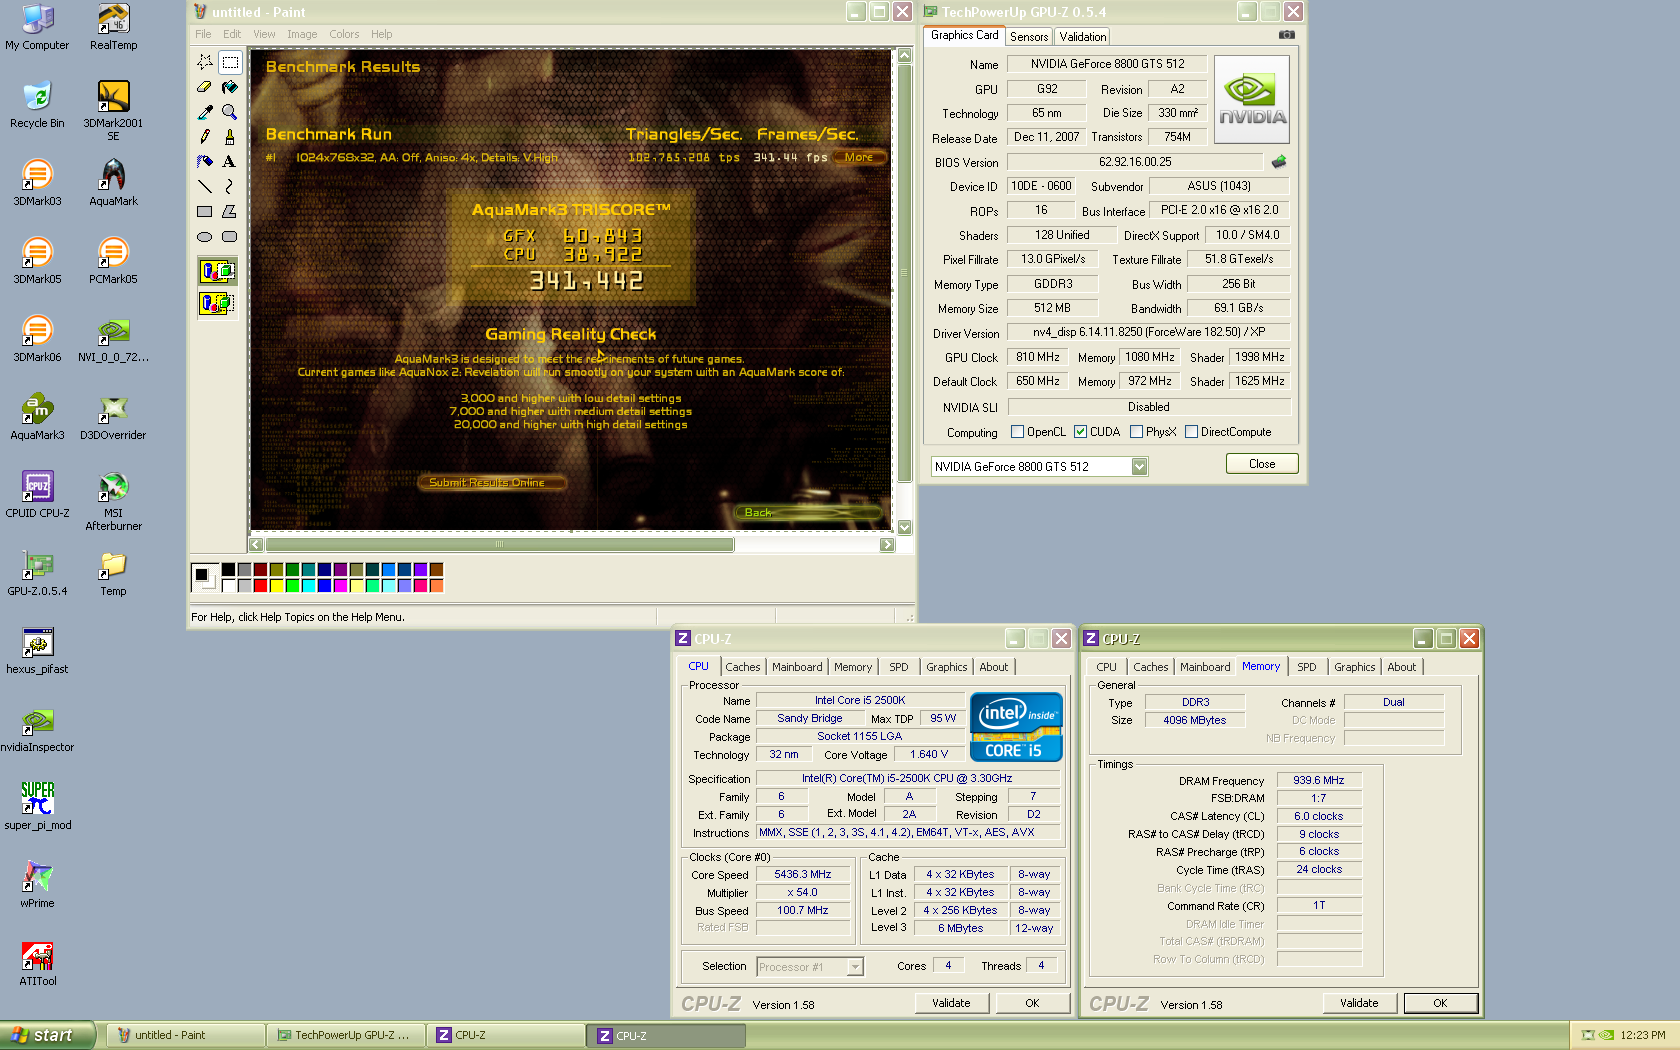Open the ATITool desktop icon
Viewport: 1680px width, 1050px height.
[x=37, y=963]
